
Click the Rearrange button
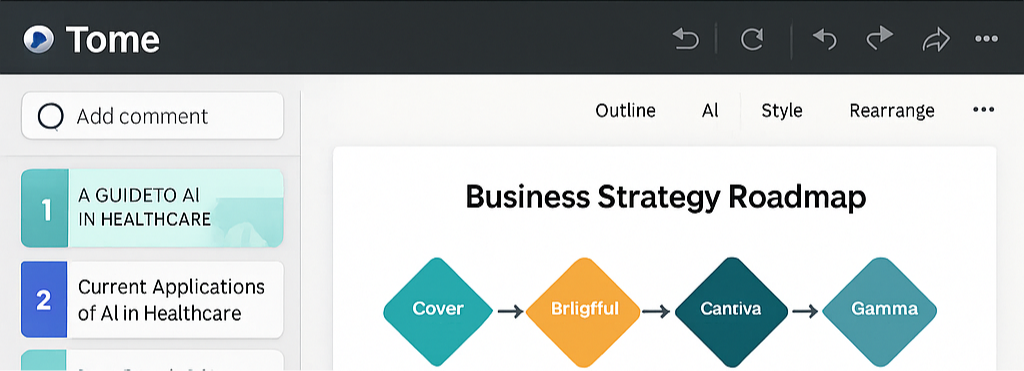coord(891,110)
